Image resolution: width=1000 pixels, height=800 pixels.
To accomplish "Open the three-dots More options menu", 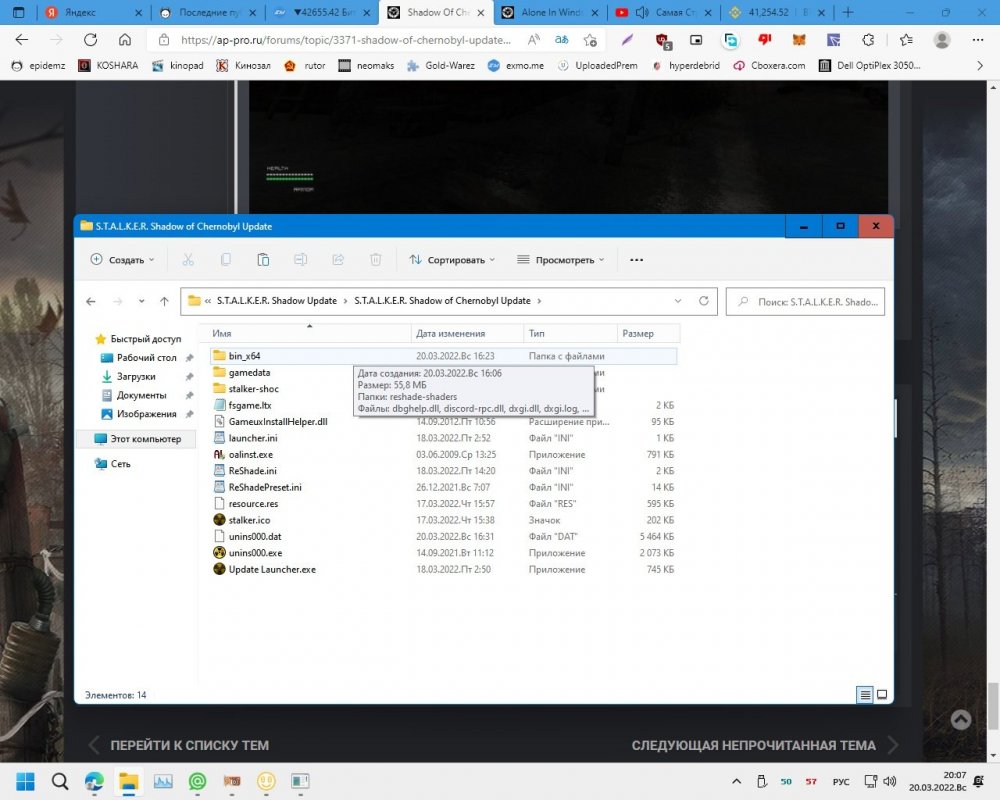I will coord(636,260).
